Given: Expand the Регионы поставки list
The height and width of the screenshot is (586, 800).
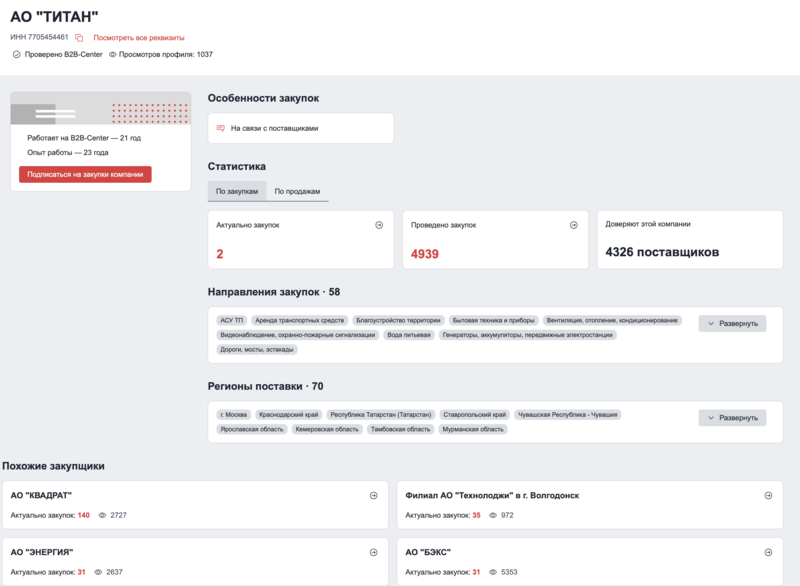Looking at the screenshot, I should point(733,417).
